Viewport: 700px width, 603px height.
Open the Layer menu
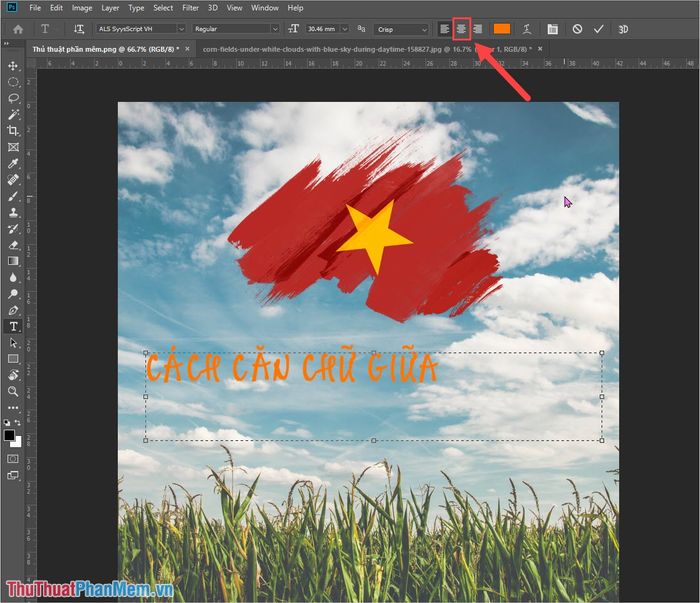[110, 8]
